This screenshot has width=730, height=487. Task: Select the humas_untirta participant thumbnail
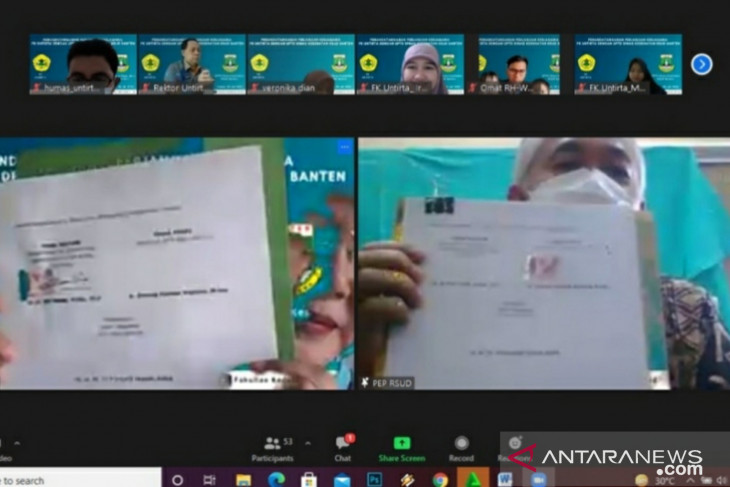pos(83,64)
